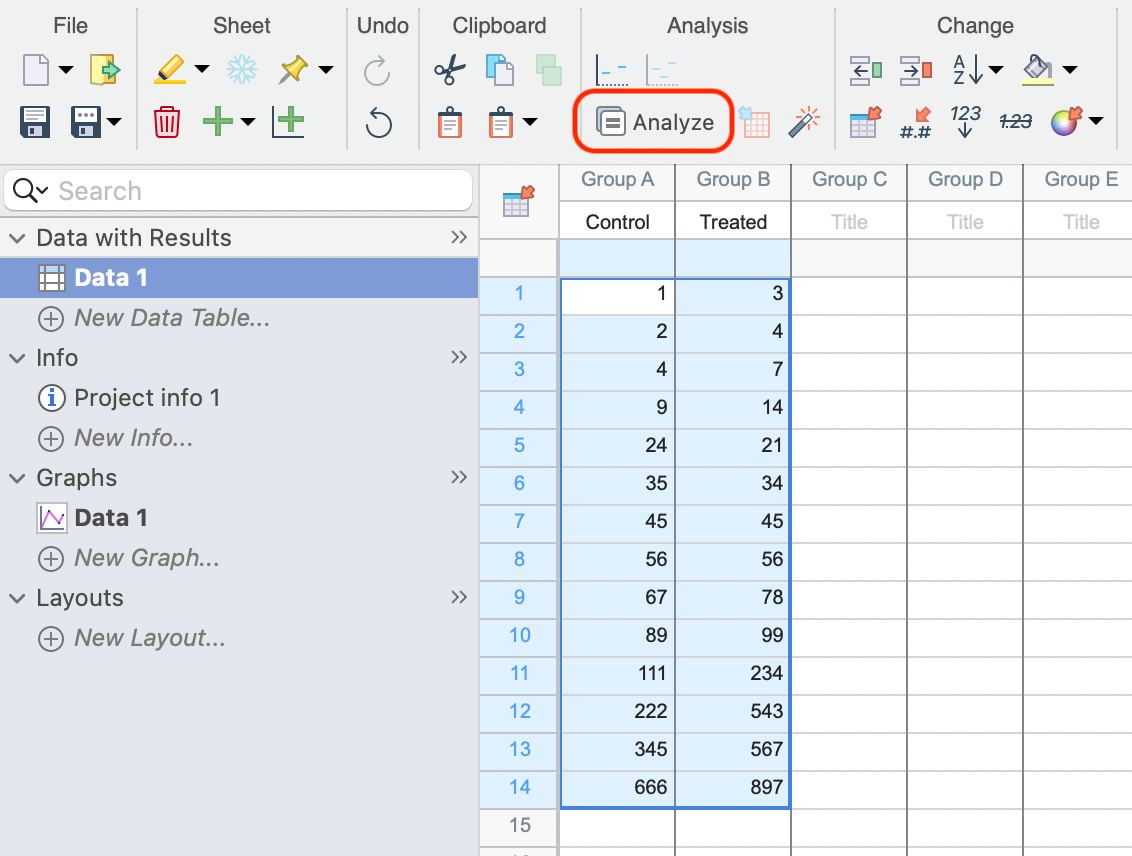Click the undo arrow icon
1132x856 pixels.
379,122
